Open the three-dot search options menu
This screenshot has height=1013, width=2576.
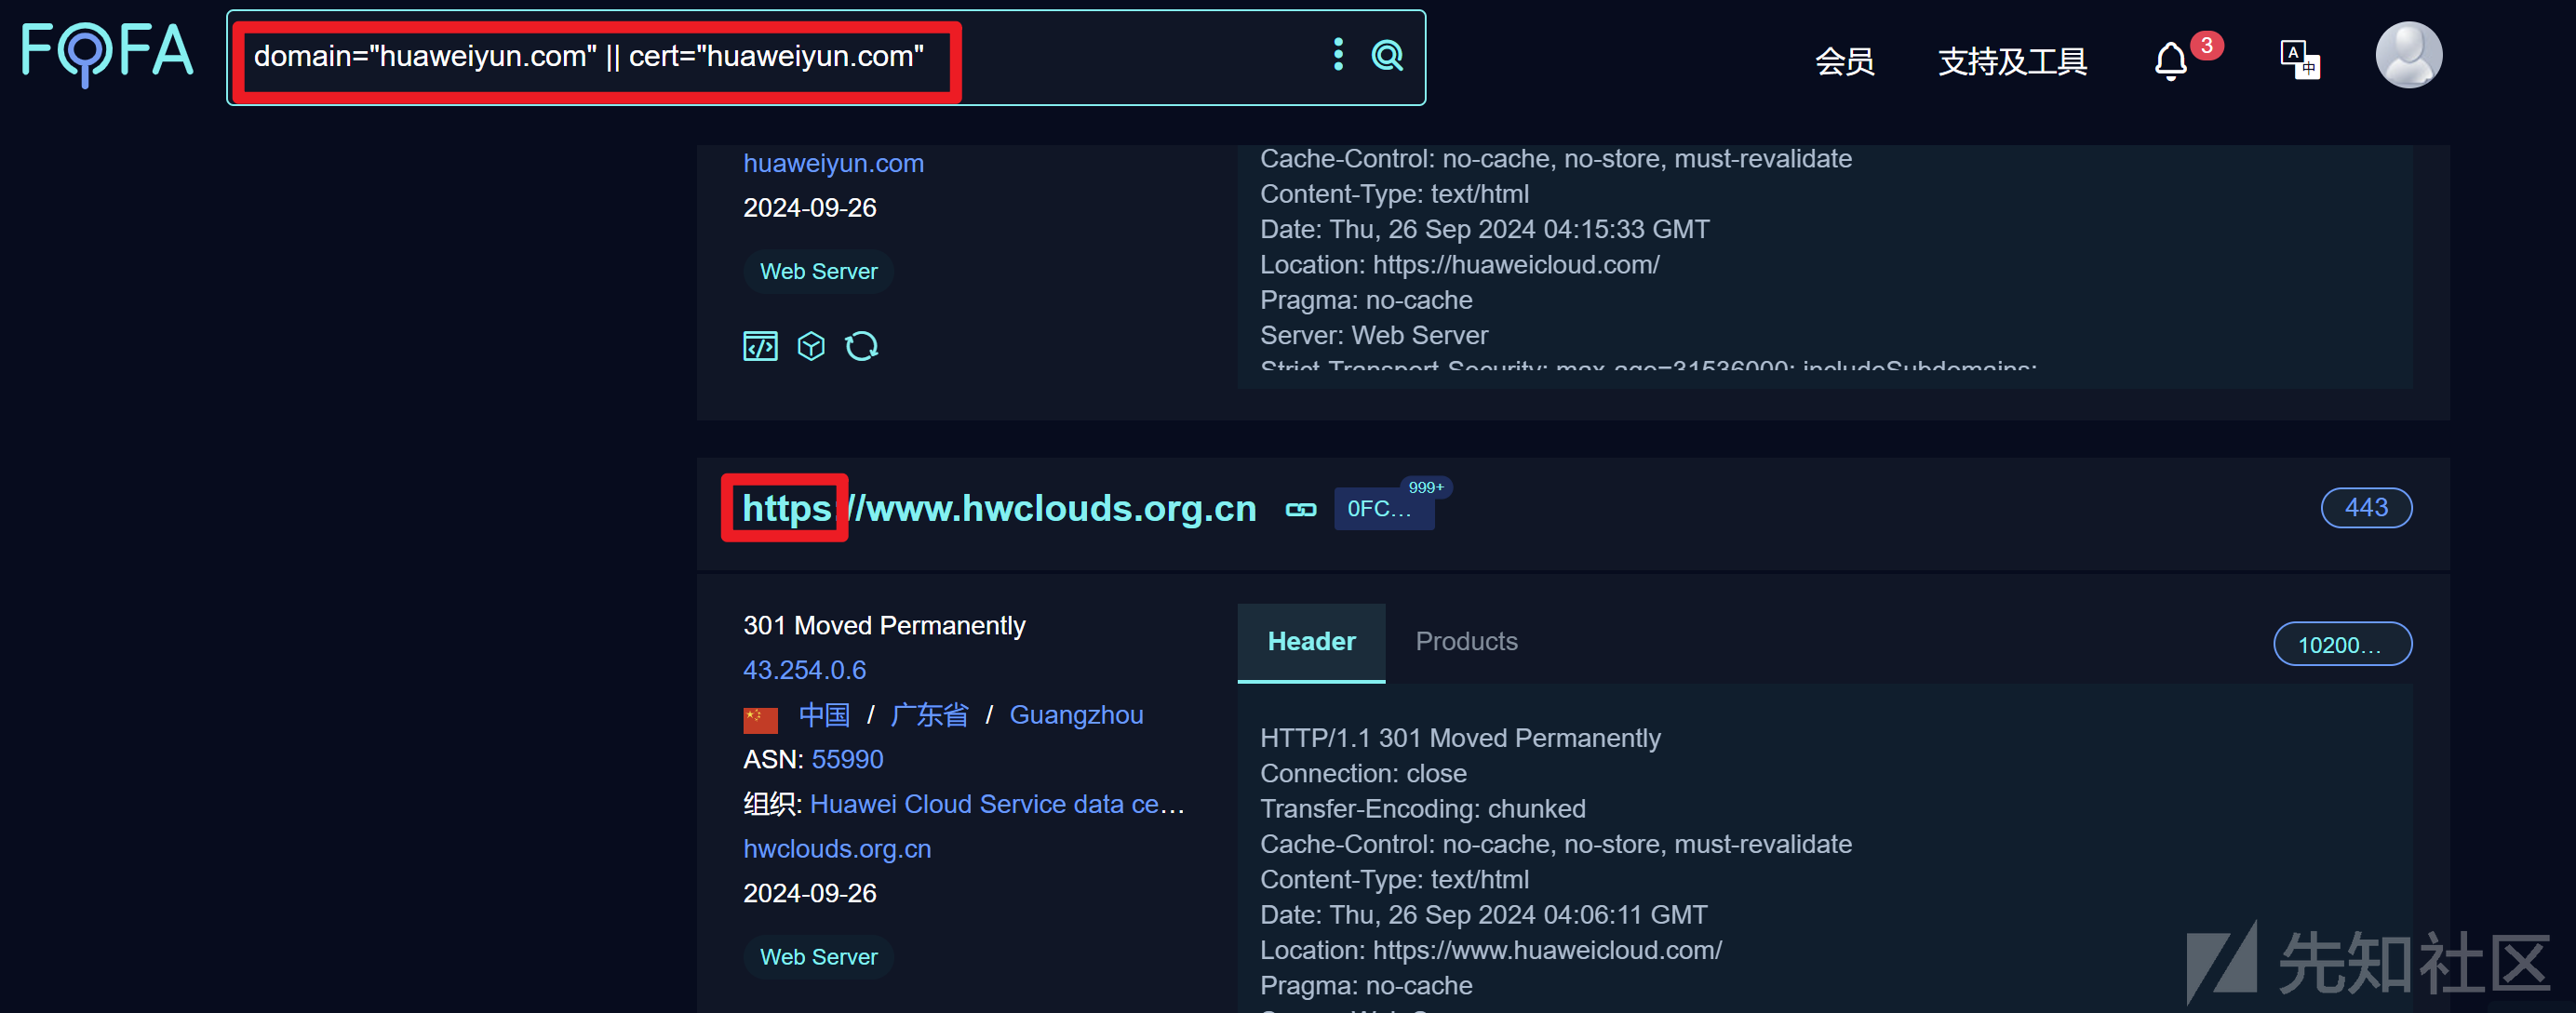(x=1337, y=55)
